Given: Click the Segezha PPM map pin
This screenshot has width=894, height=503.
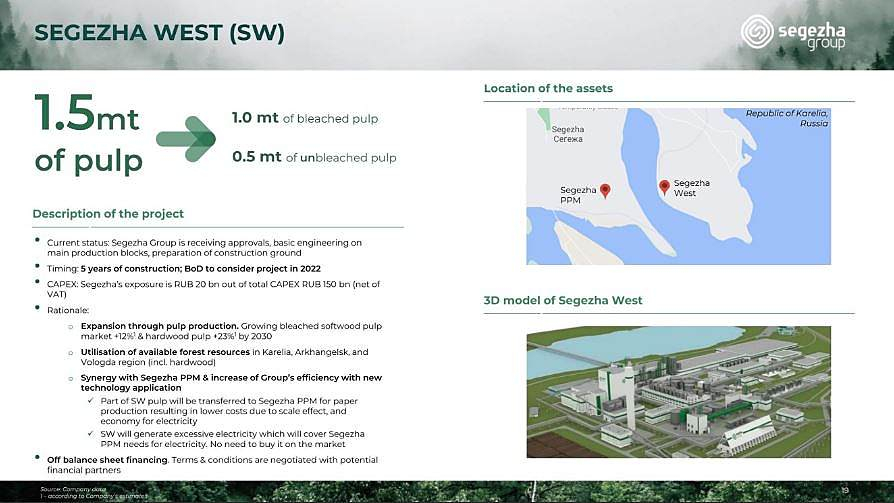Looking at the screenshot, I should (605, 190).
